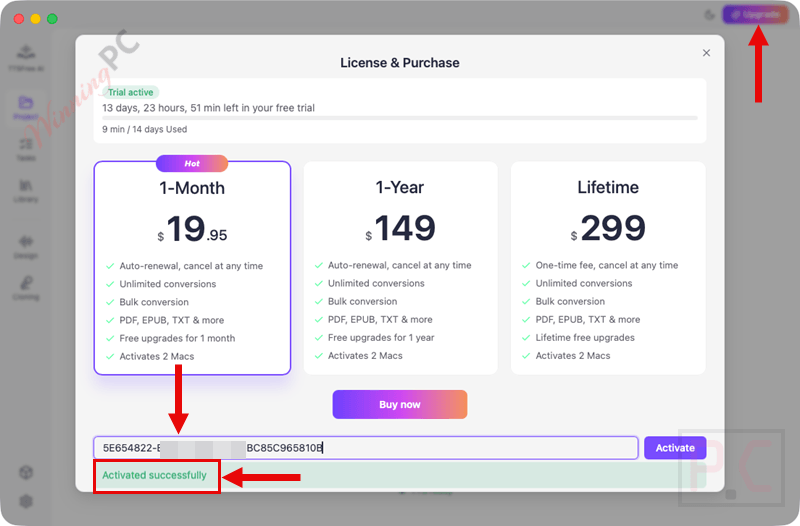Open the Library section in the sidebar
Image resolution: width=800 pixels, height=526 pixels.
click(x=26, y=191)
